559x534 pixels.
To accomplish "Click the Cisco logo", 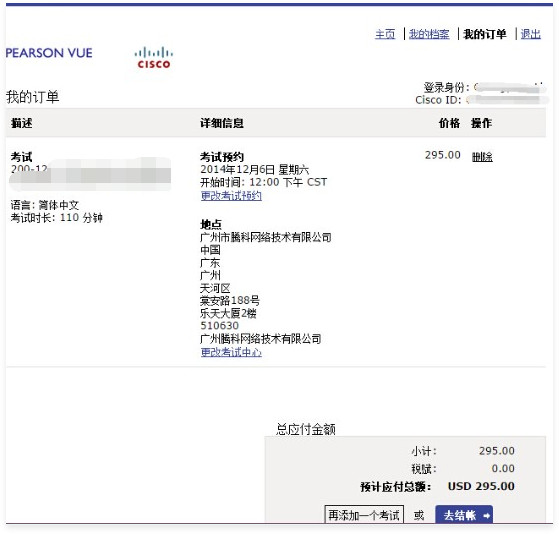I will point(154,58).
